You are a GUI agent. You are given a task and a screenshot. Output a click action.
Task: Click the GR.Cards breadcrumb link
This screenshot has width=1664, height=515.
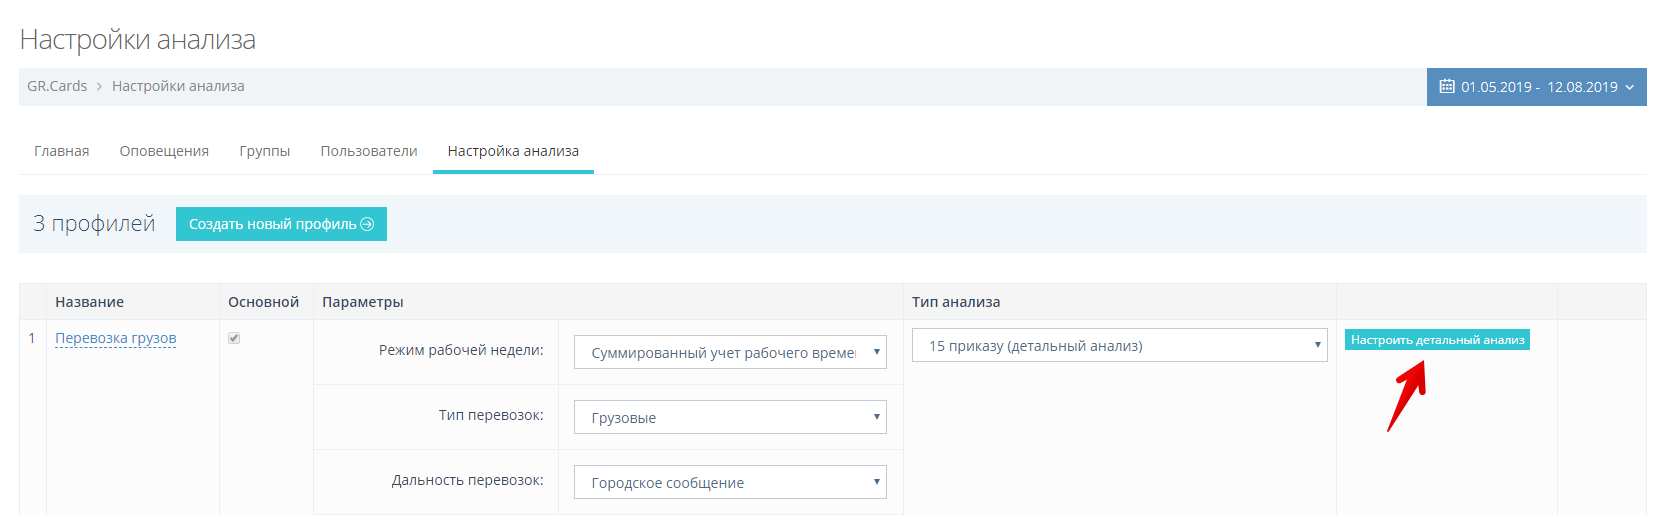pos(57,86)
